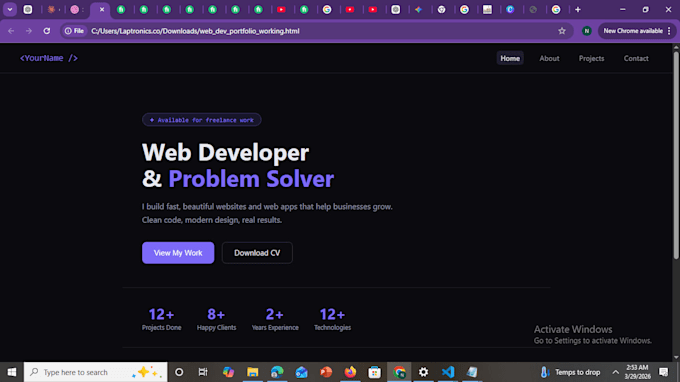Select Chrome icon on taskbar
This screenshot has height=382, width=680.
click(x=399, y=372)
